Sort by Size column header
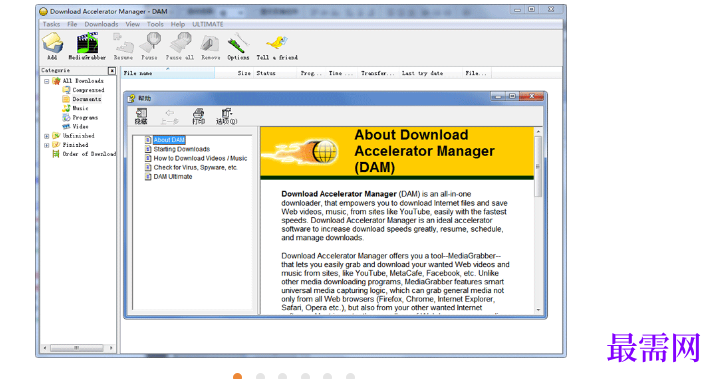Image resolution: width=719 pixels, height=379 pixels. pyautogui.click(x=234, y=73)
